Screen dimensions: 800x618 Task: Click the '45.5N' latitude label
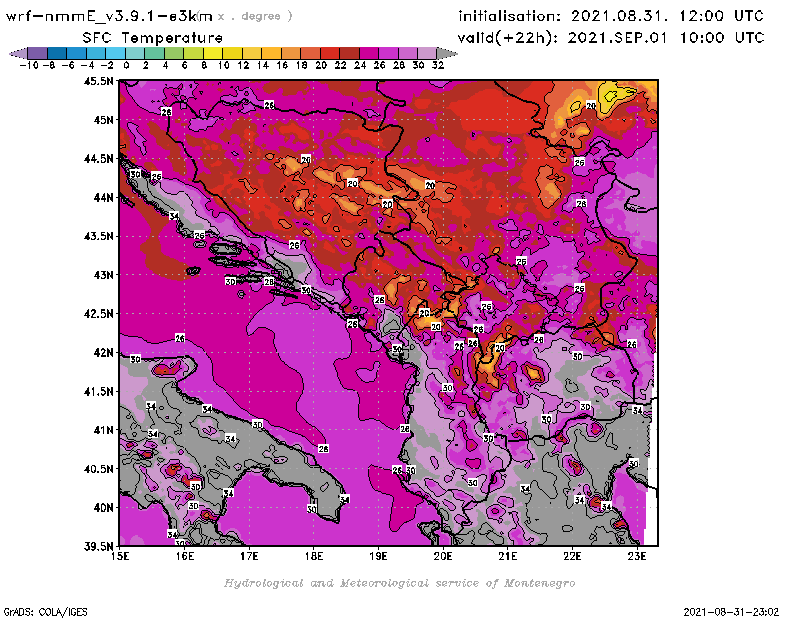pos(99,81)
